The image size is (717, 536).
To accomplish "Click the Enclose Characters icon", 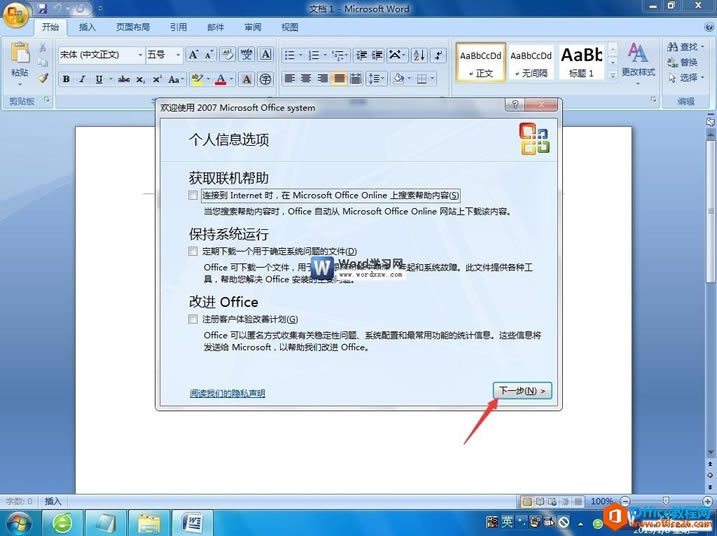I will [x=266, y=79].
